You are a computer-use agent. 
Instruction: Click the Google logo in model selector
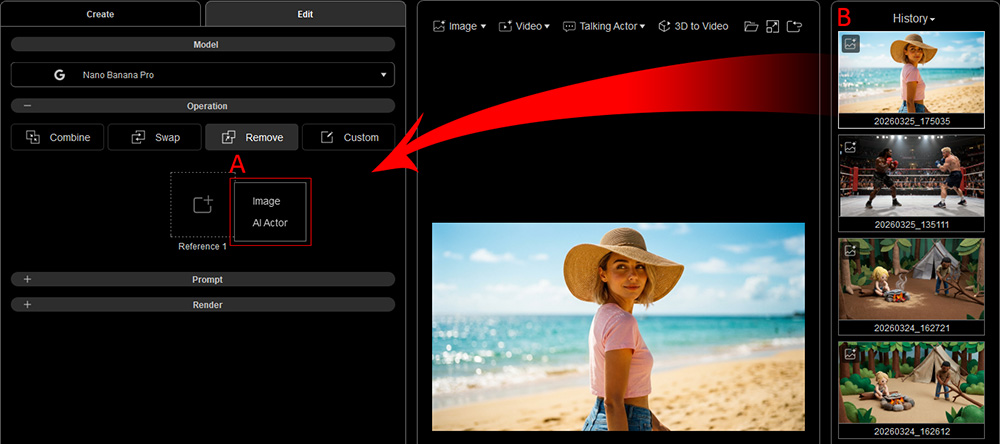pyautogui.click(x=60, y=75)
